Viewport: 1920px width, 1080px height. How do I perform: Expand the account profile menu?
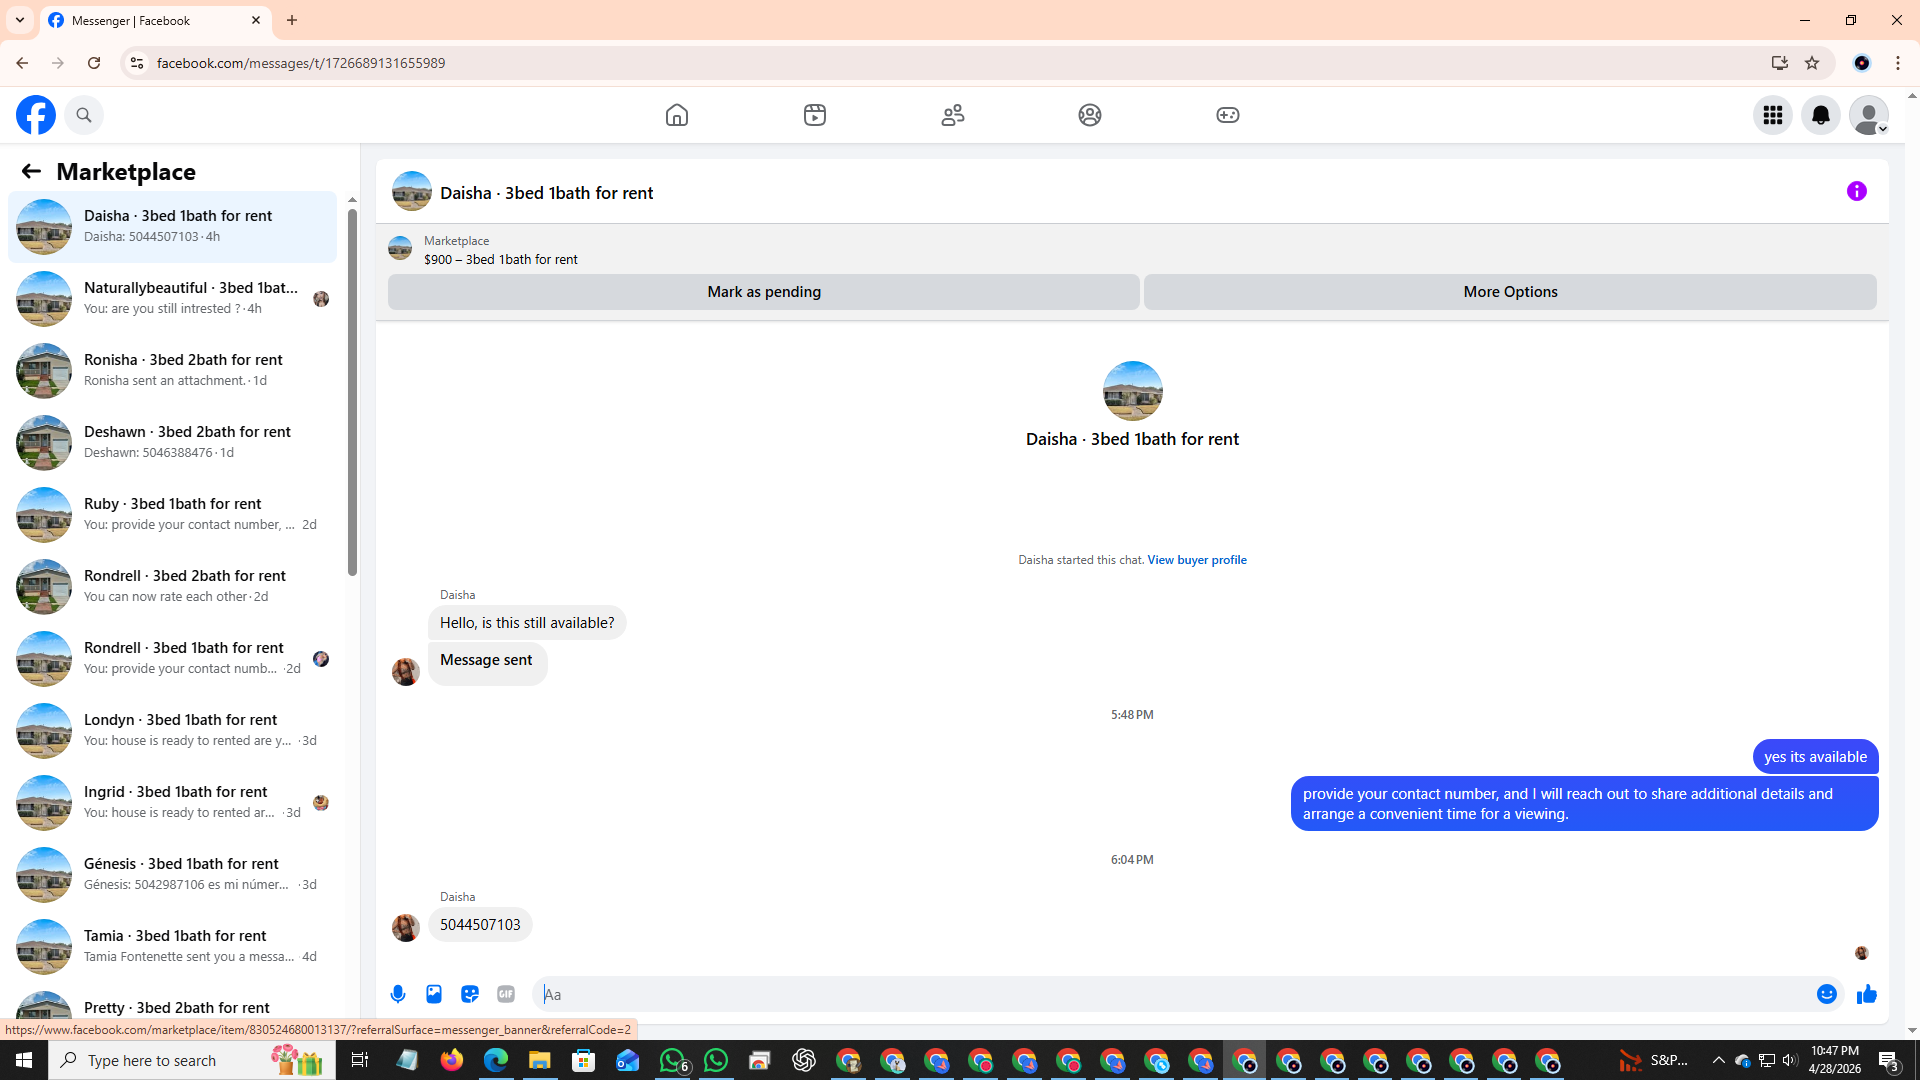(x=1868, y=115)
